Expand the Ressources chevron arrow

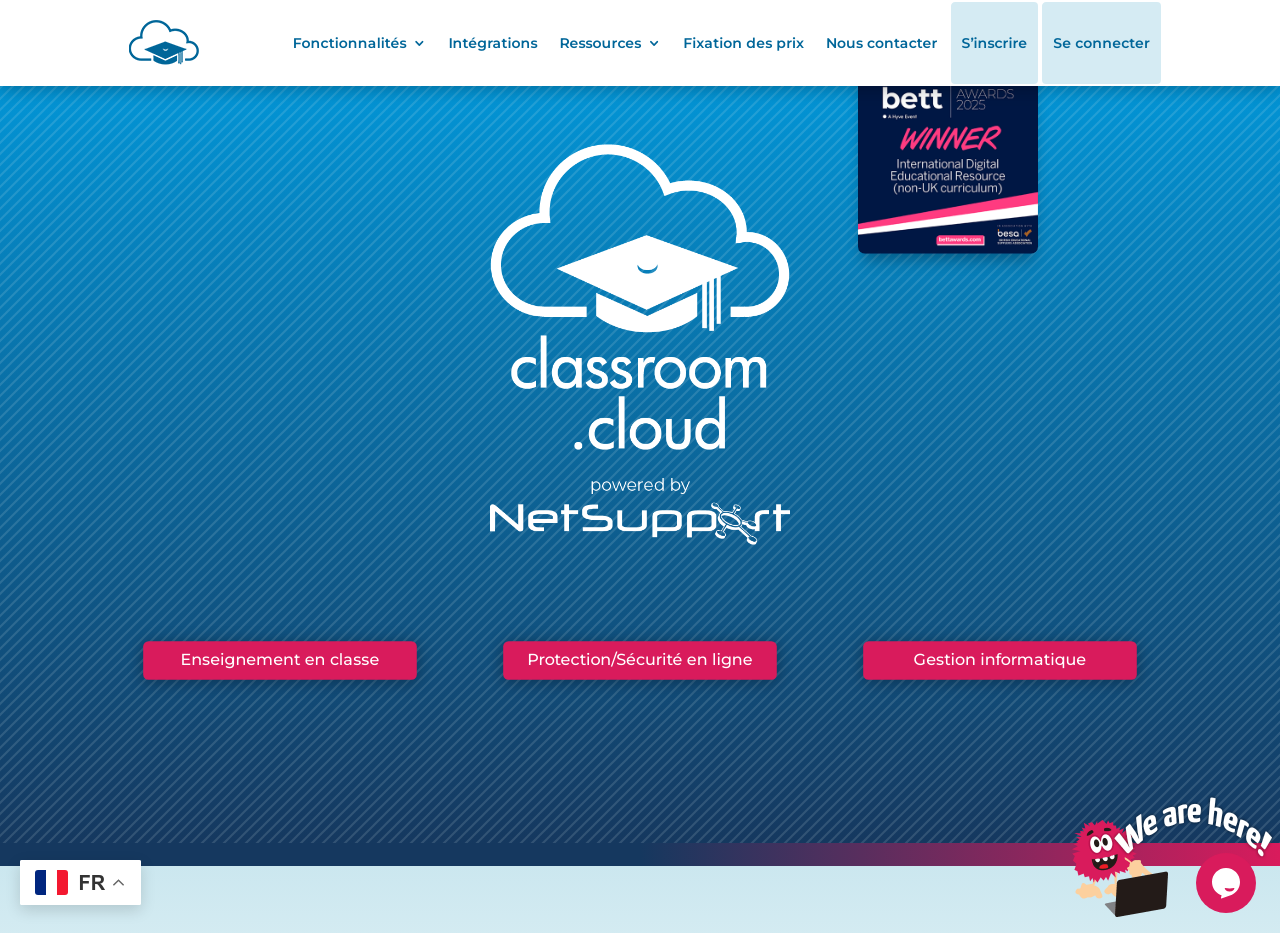pyautogui.click(x=654, y=43)
